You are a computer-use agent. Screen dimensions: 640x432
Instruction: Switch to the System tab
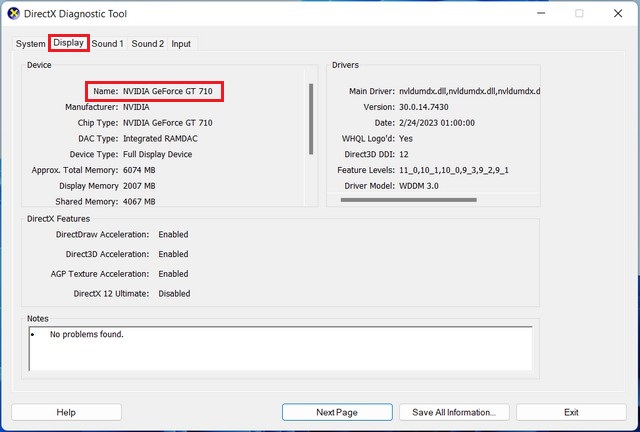[30, 44]
